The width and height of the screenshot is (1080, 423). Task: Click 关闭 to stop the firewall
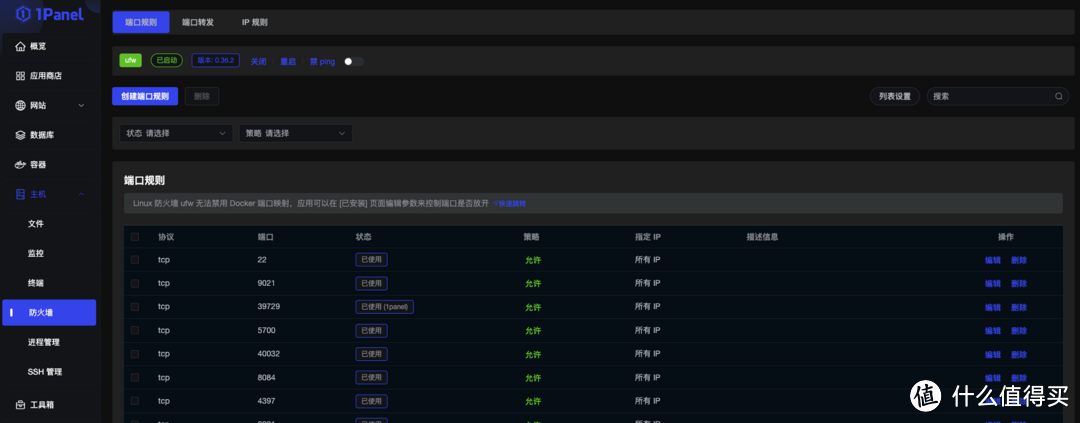pos(258,61)
